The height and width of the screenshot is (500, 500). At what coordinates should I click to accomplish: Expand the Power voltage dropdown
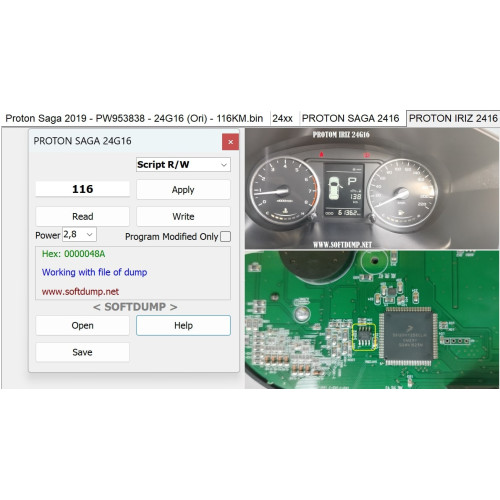79,234
